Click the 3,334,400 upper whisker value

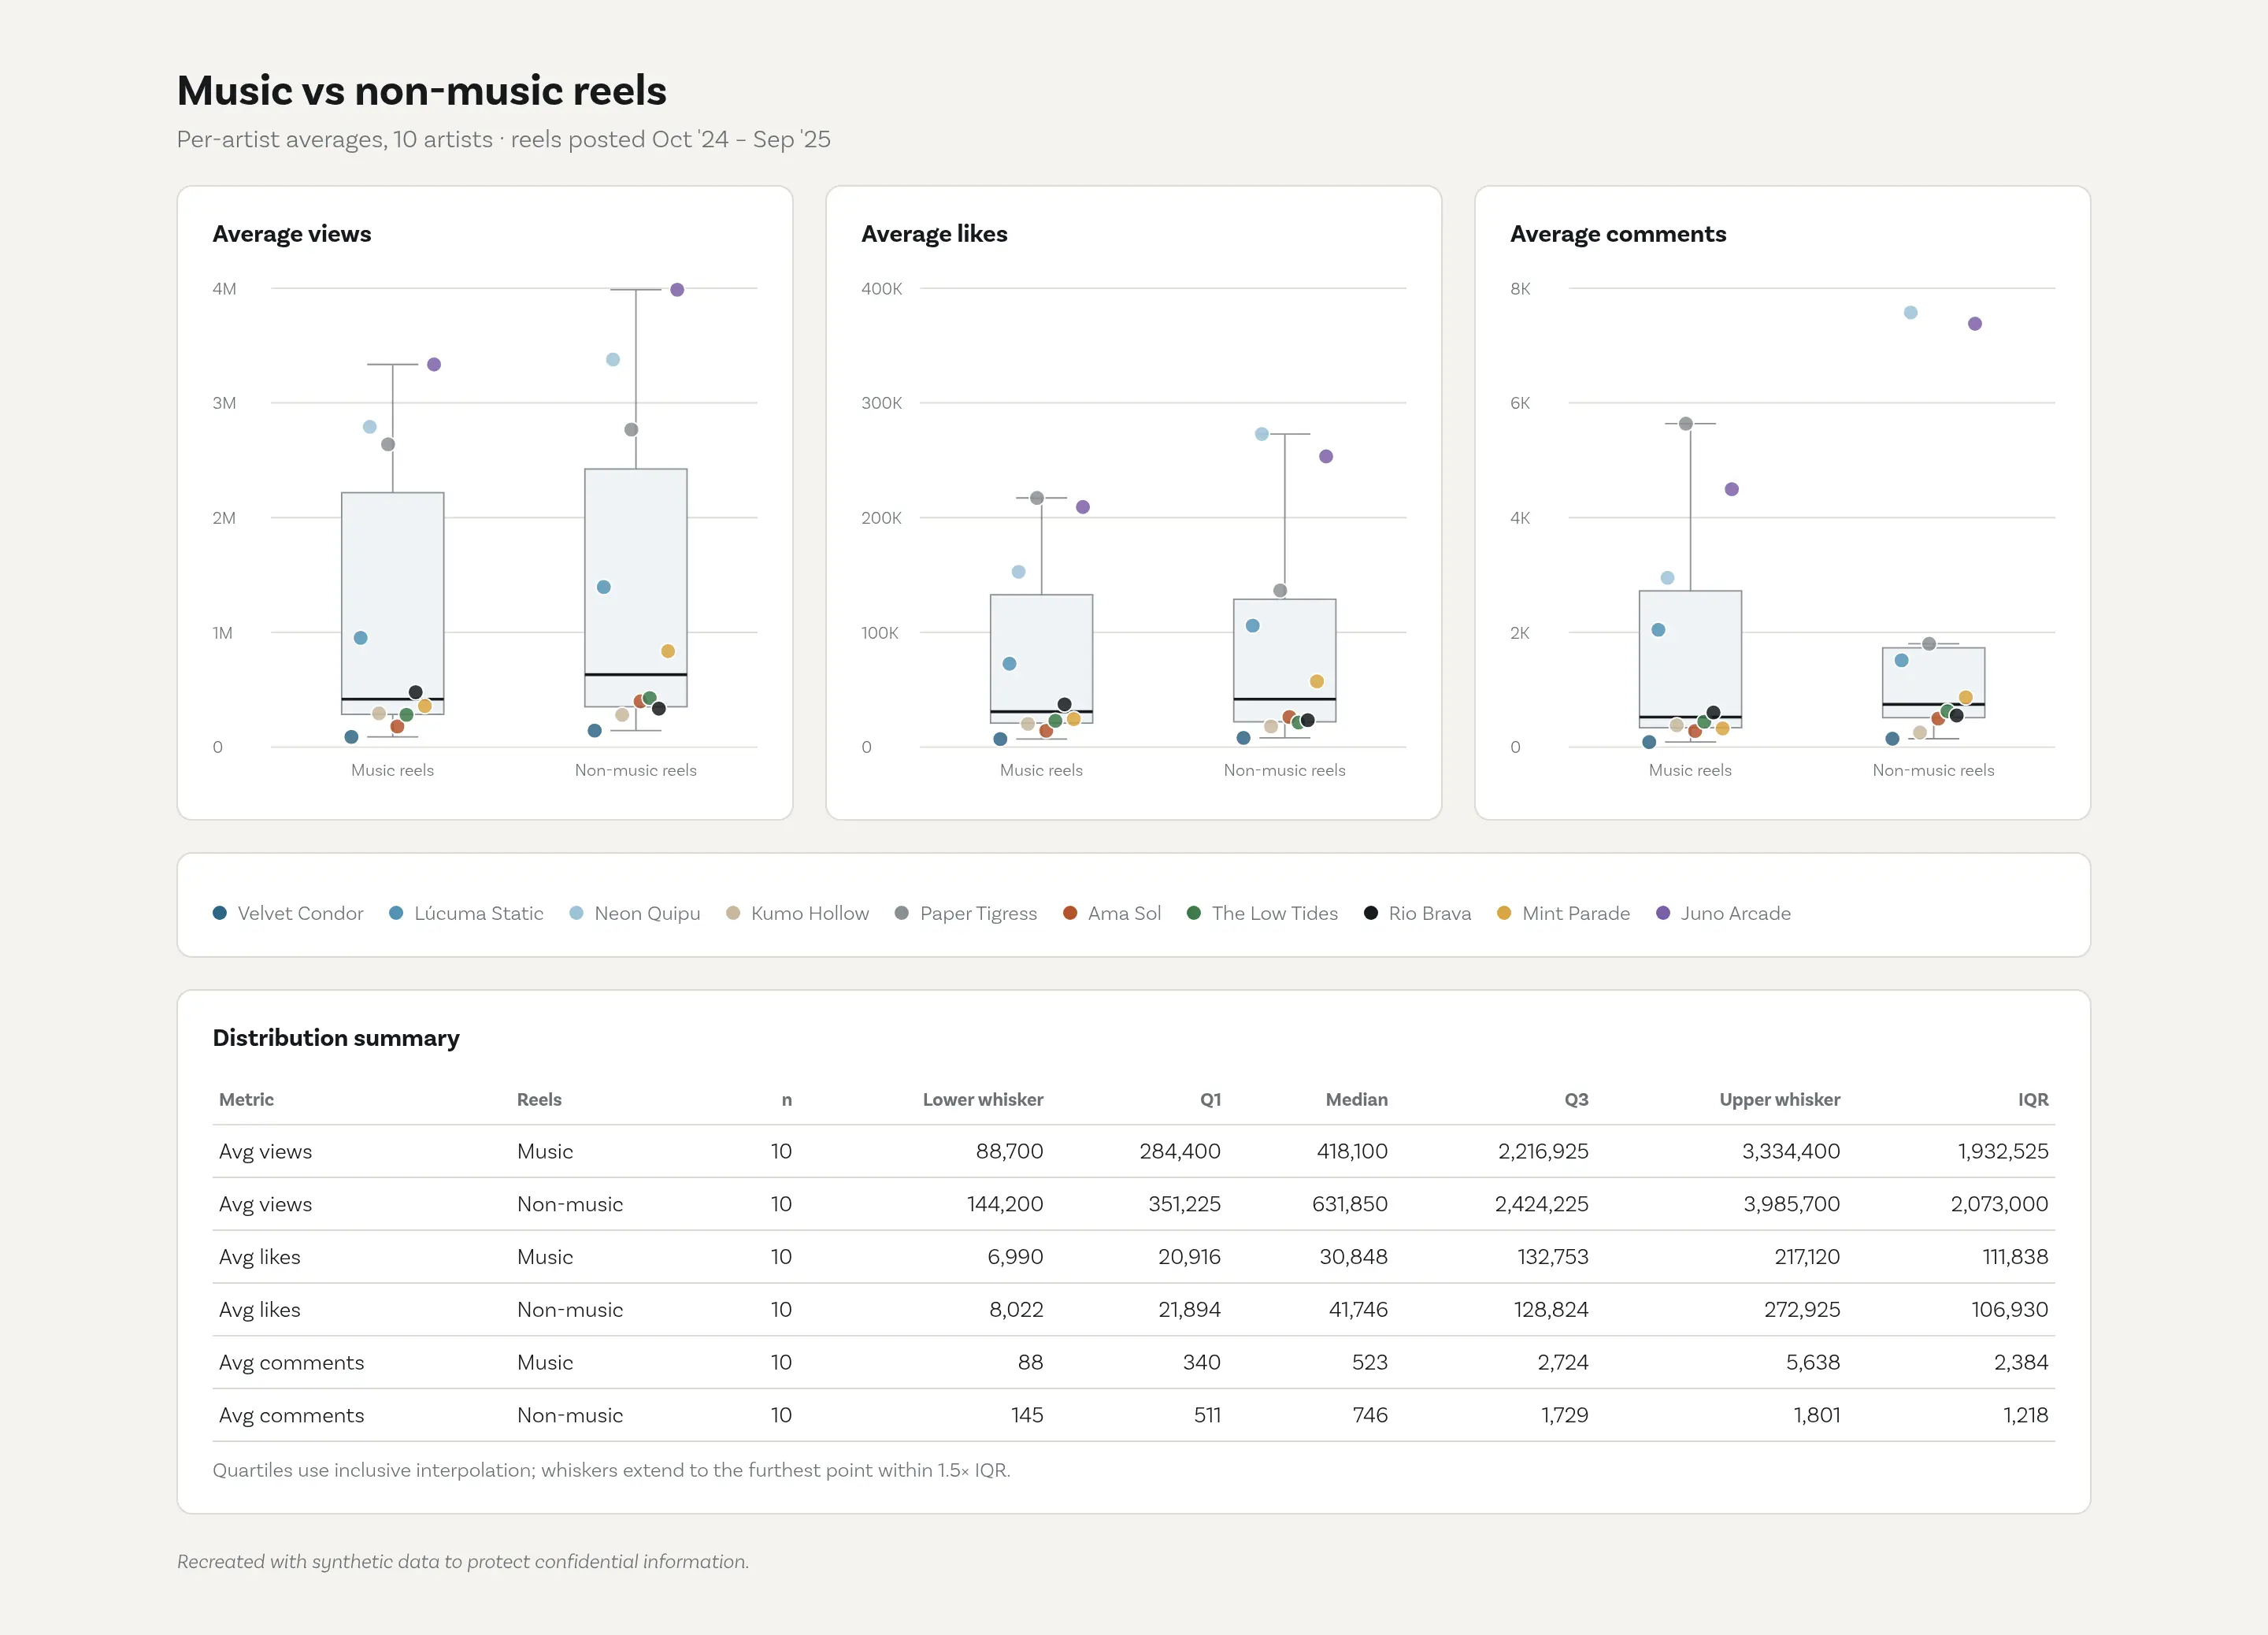point(1791,1151)
